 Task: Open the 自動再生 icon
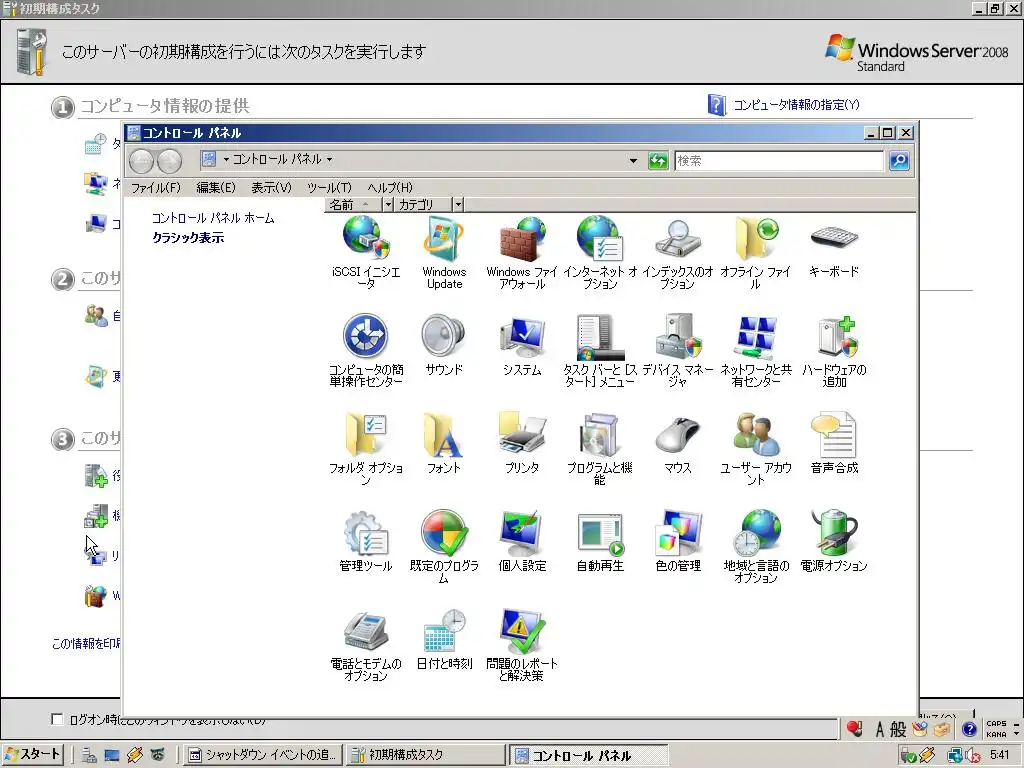600,541
